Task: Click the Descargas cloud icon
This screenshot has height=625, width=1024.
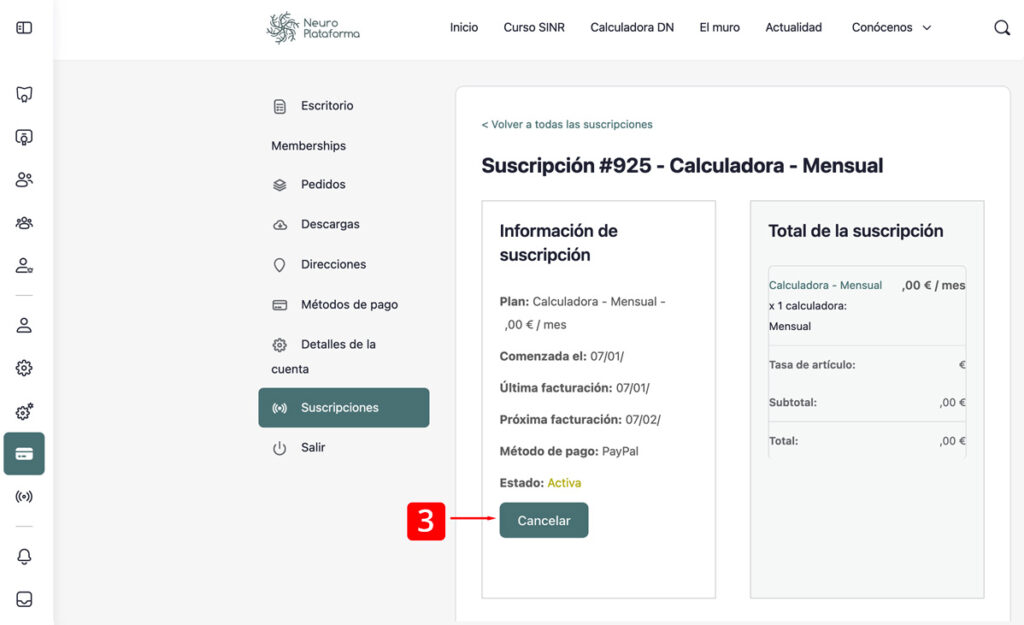Action: pyautogui.click(x=280, y=225)
